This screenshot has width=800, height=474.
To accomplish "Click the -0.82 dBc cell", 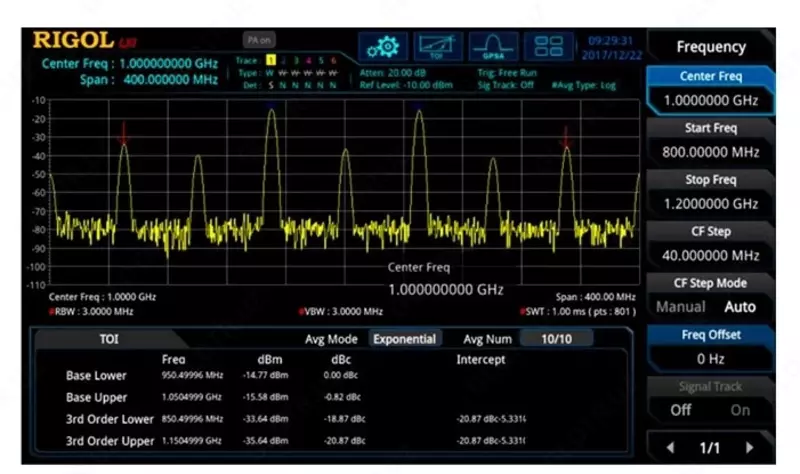I will pyautogui.click(x=342, y=397).
